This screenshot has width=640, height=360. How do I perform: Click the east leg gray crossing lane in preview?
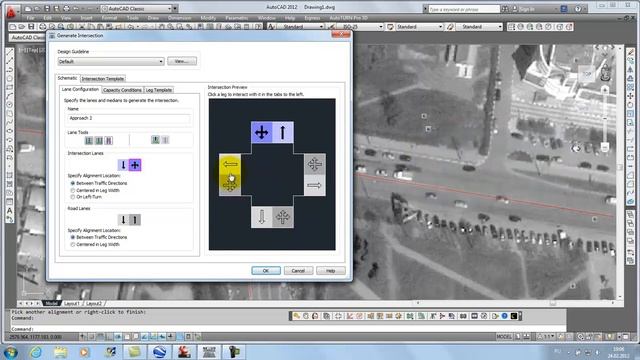click(x=314, y=164)
